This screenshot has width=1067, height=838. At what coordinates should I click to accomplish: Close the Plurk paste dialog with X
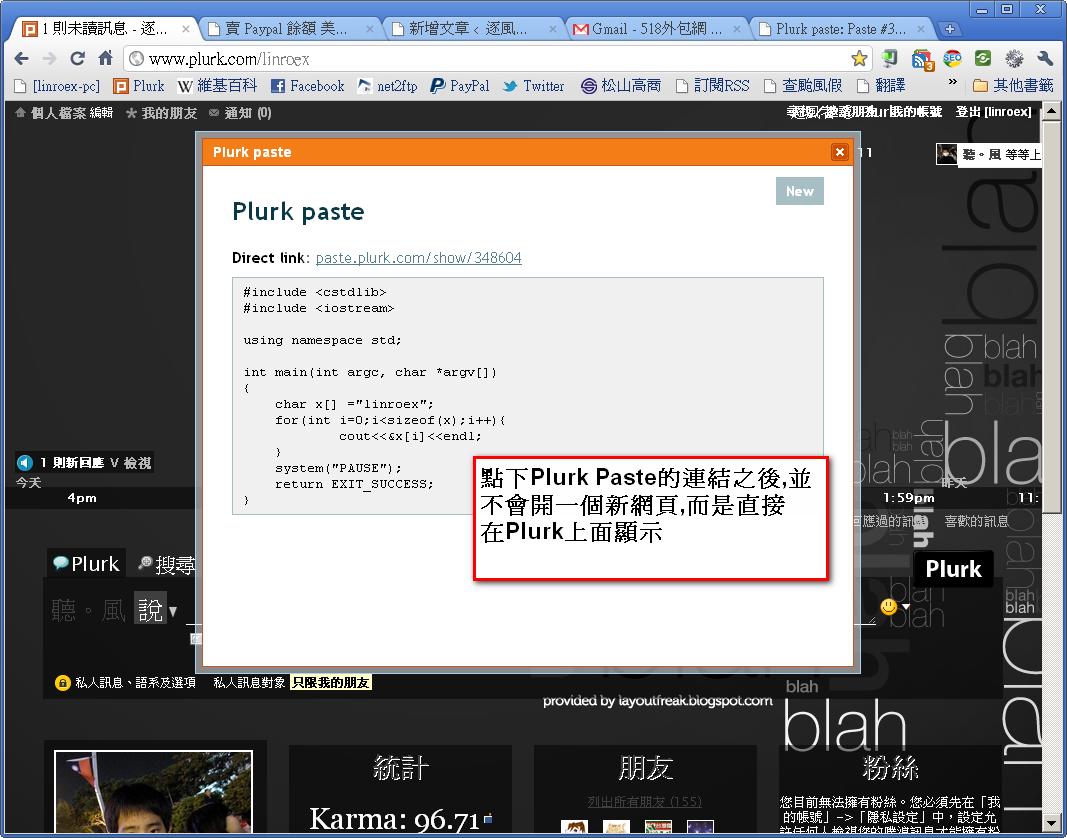tap(840, 152)
